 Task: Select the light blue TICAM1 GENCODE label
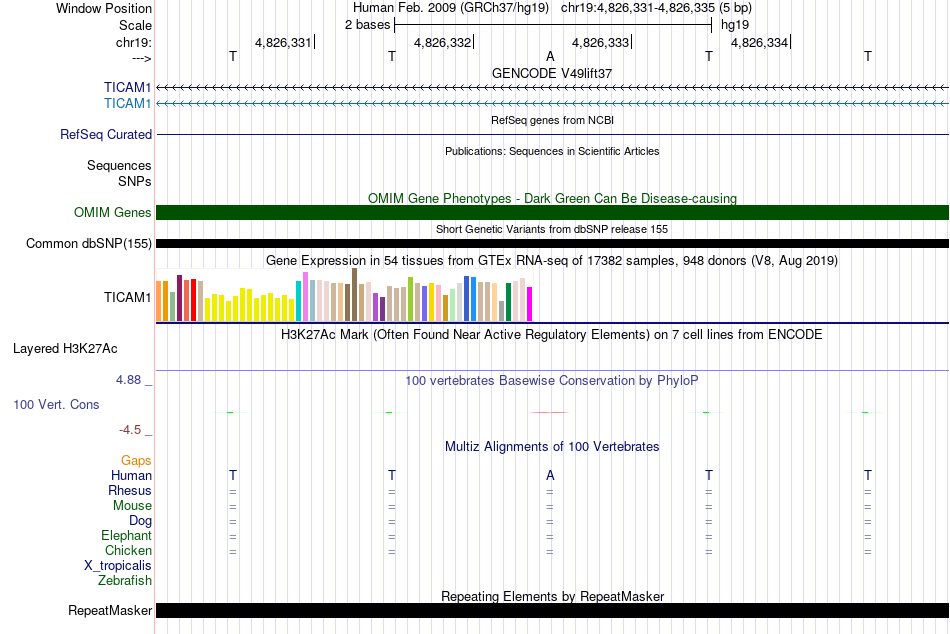(x=127, y=104)
